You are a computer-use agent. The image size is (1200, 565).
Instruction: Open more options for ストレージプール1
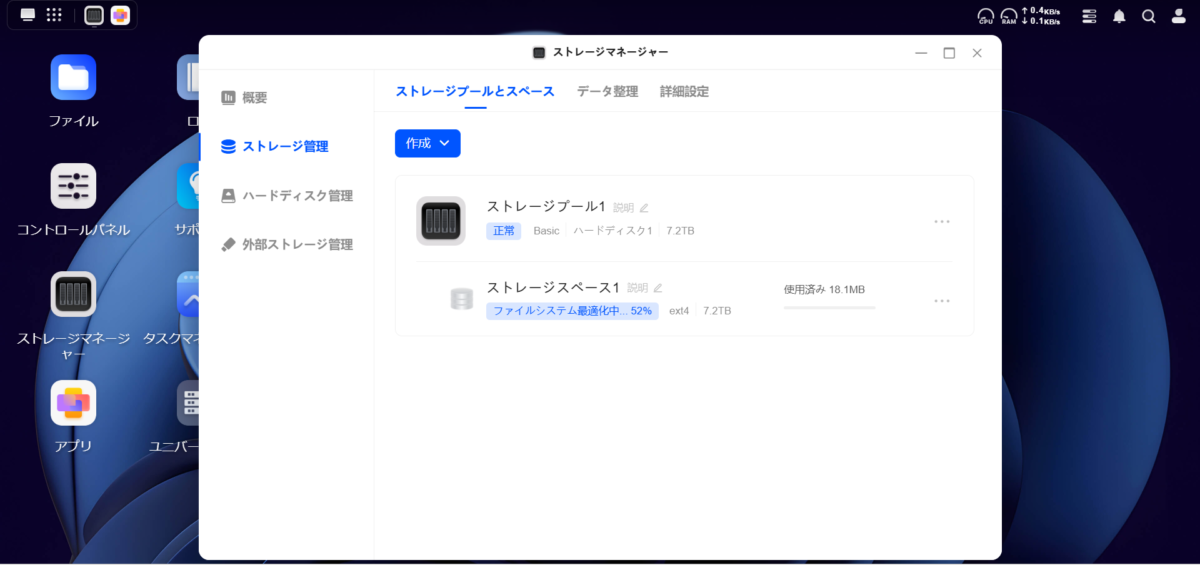[941, 221]
